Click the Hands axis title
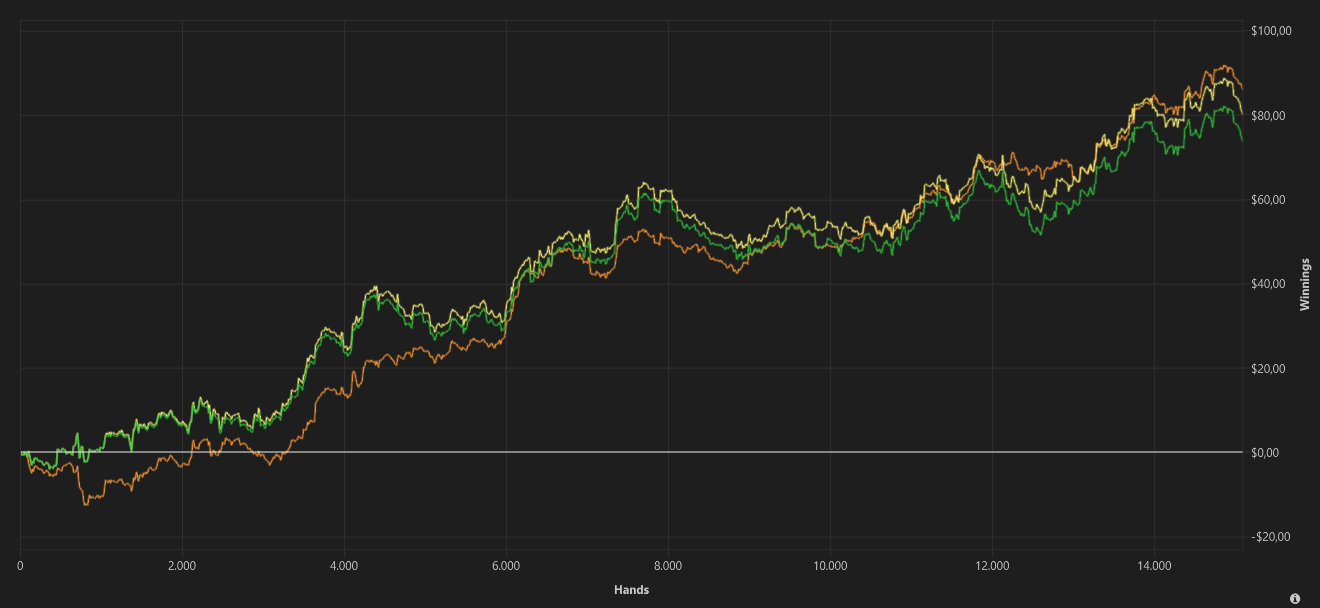The image size is (1320, 608). 631,590
